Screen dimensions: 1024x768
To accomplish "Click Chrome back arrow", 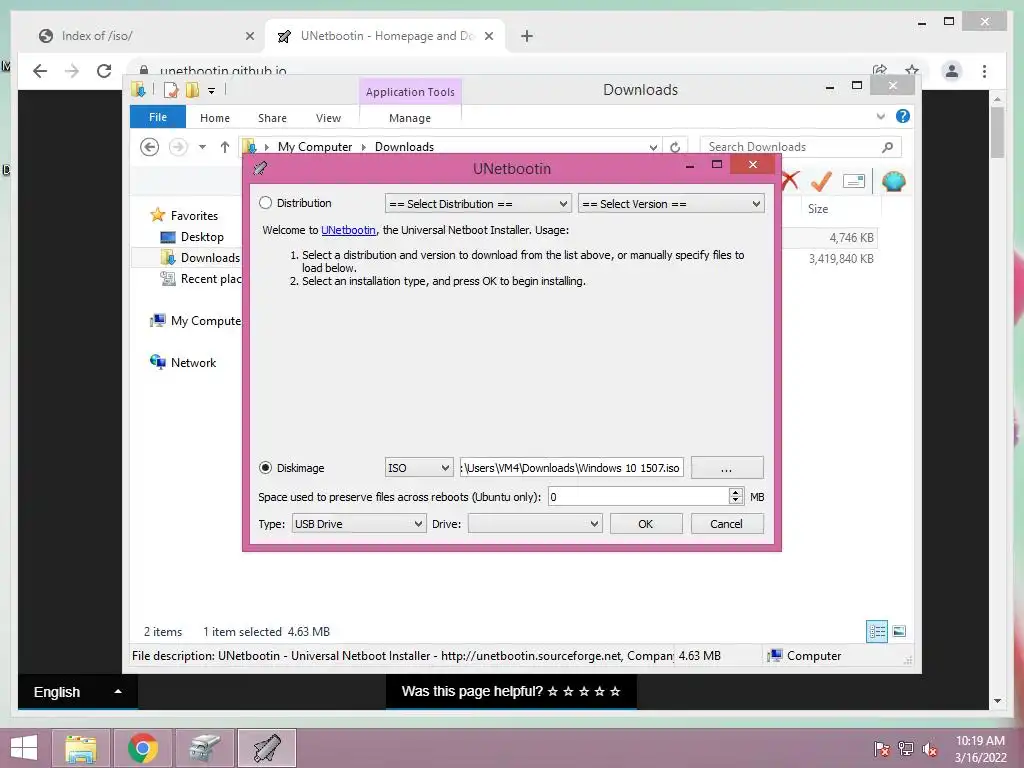I will click(40, 71).
